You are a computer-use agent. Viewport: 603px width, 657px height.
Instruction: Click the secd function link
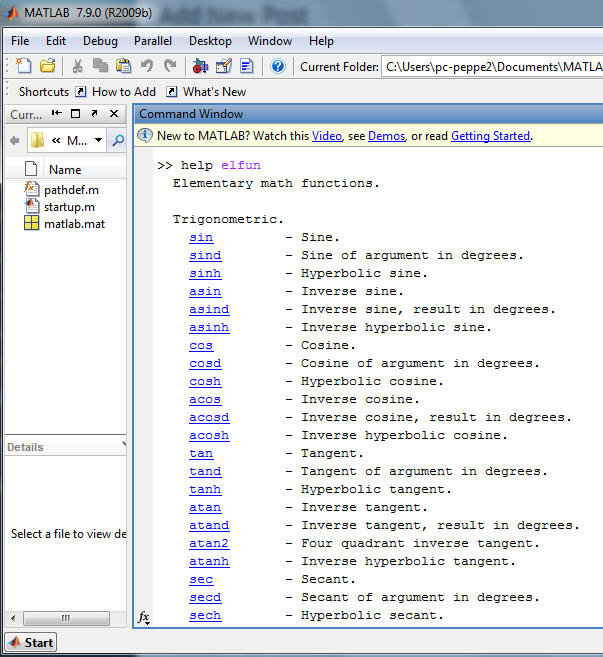[205, 598]
